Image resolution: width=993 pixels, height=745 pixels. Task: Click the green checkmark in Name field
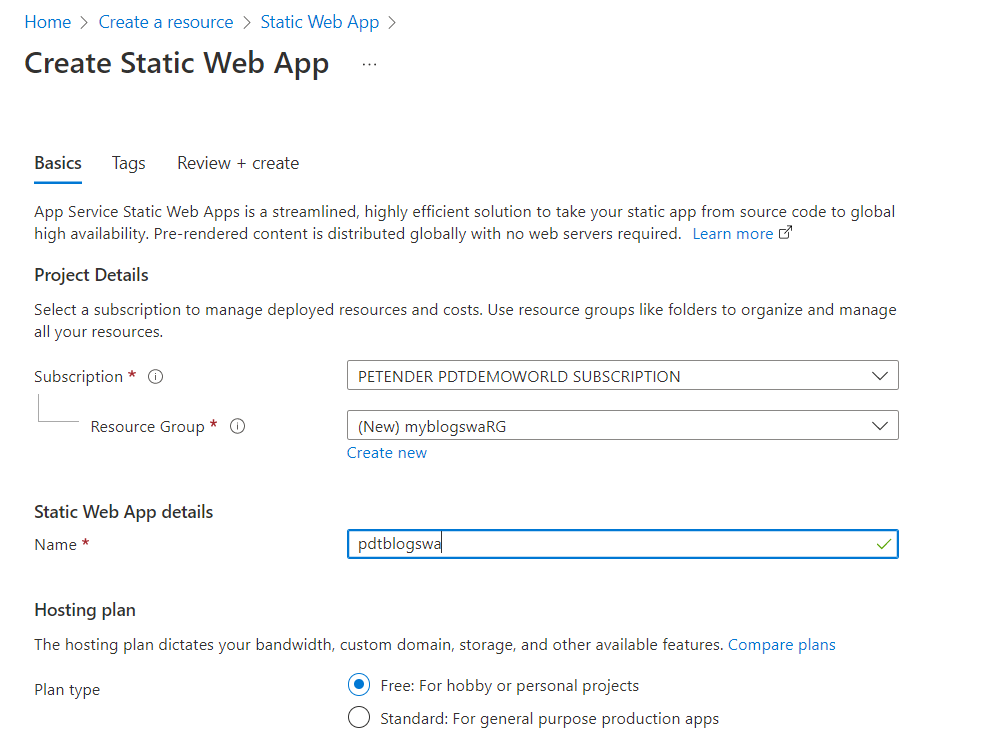(883, 544)
